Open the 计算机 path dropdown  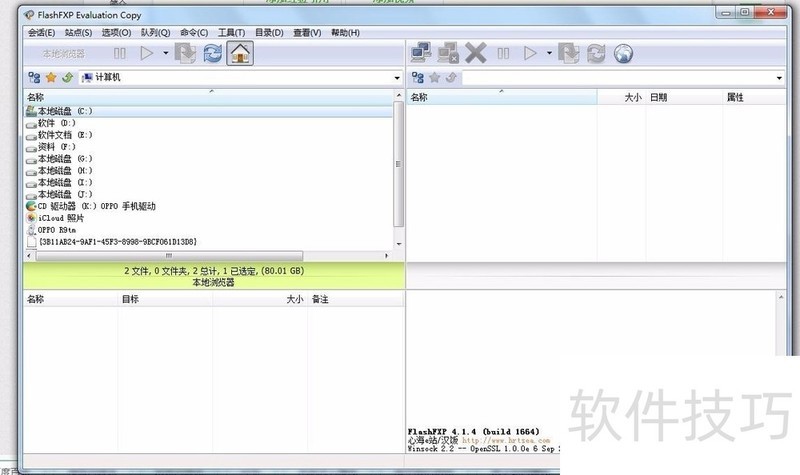pyautogui.click(x=397, y=78)
